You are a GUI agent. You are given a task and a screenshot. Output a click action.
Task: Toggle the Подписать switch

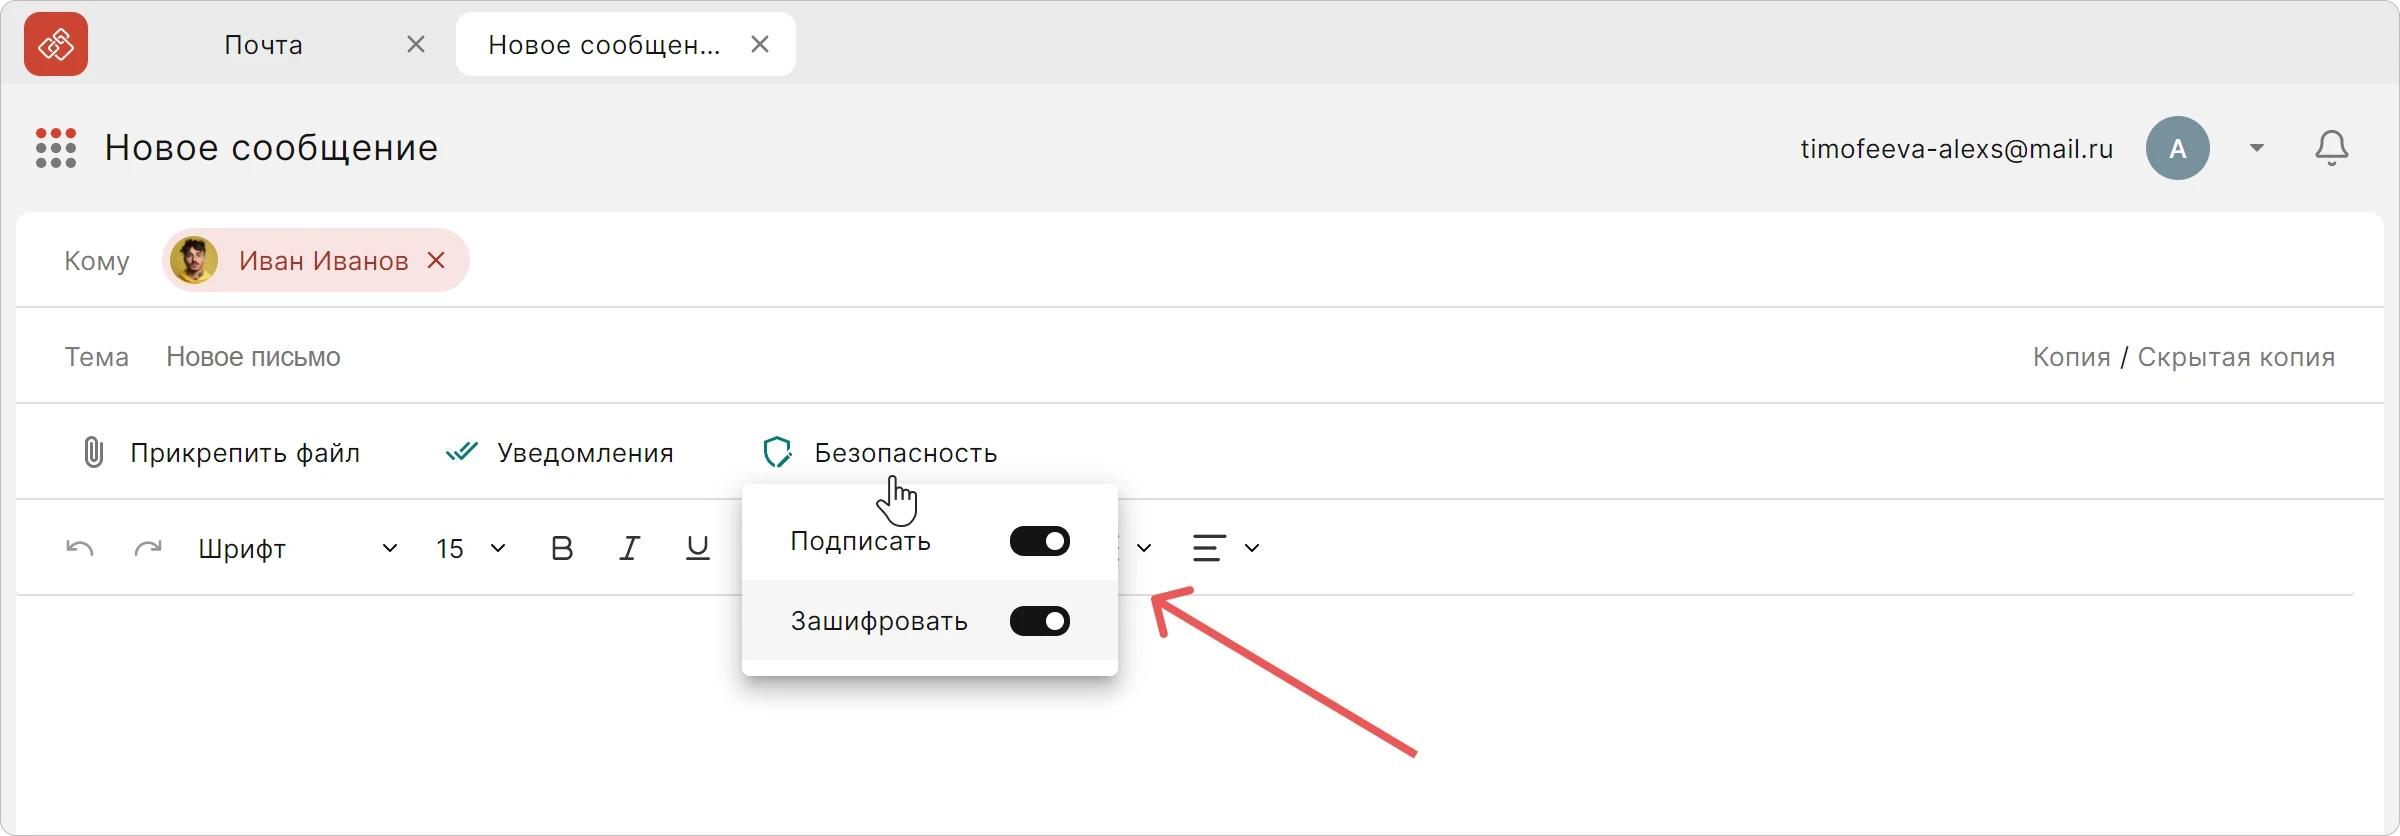coord(1040,541)
